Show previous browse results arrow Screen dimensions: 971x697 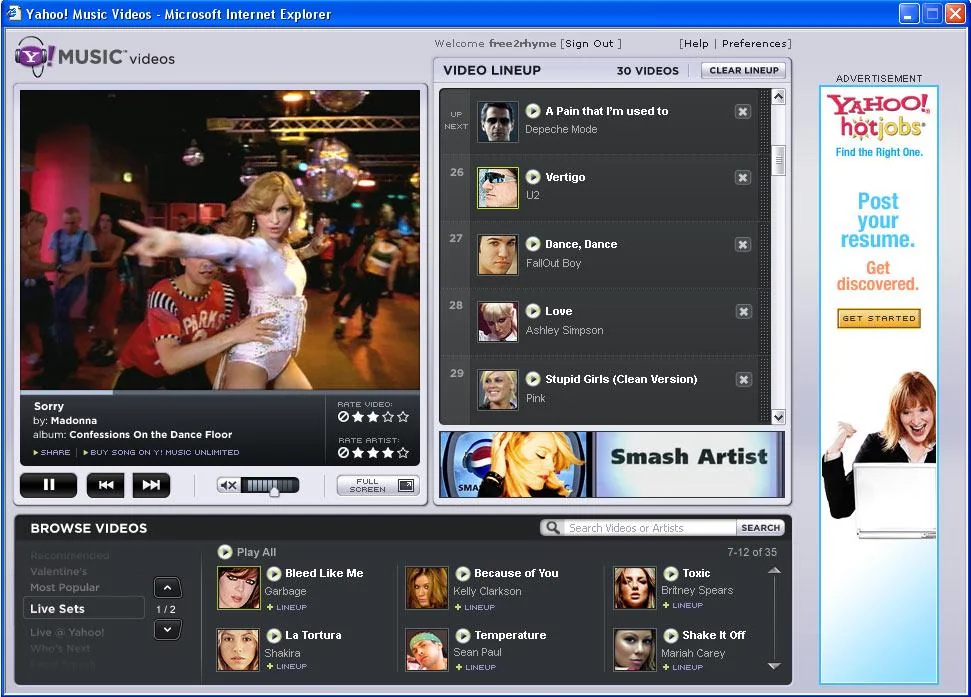(x=774, y=571)
